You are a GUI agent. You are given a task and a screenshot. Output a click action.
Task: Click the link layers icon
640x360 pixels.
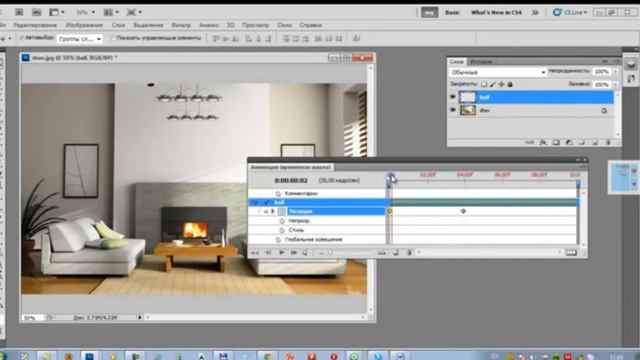[x=529, y=142]
